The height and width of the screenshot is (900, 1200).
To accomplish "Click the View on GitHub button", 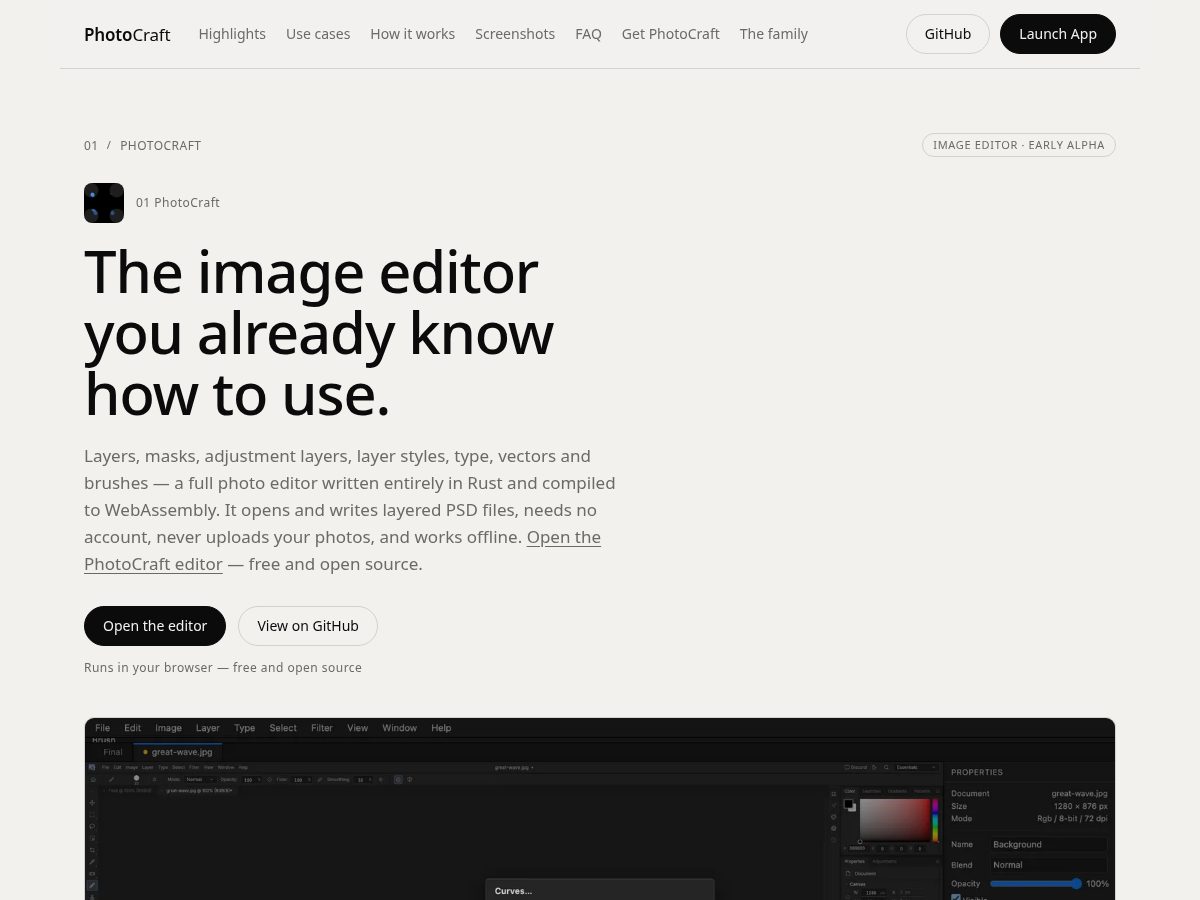I will 307,626.
